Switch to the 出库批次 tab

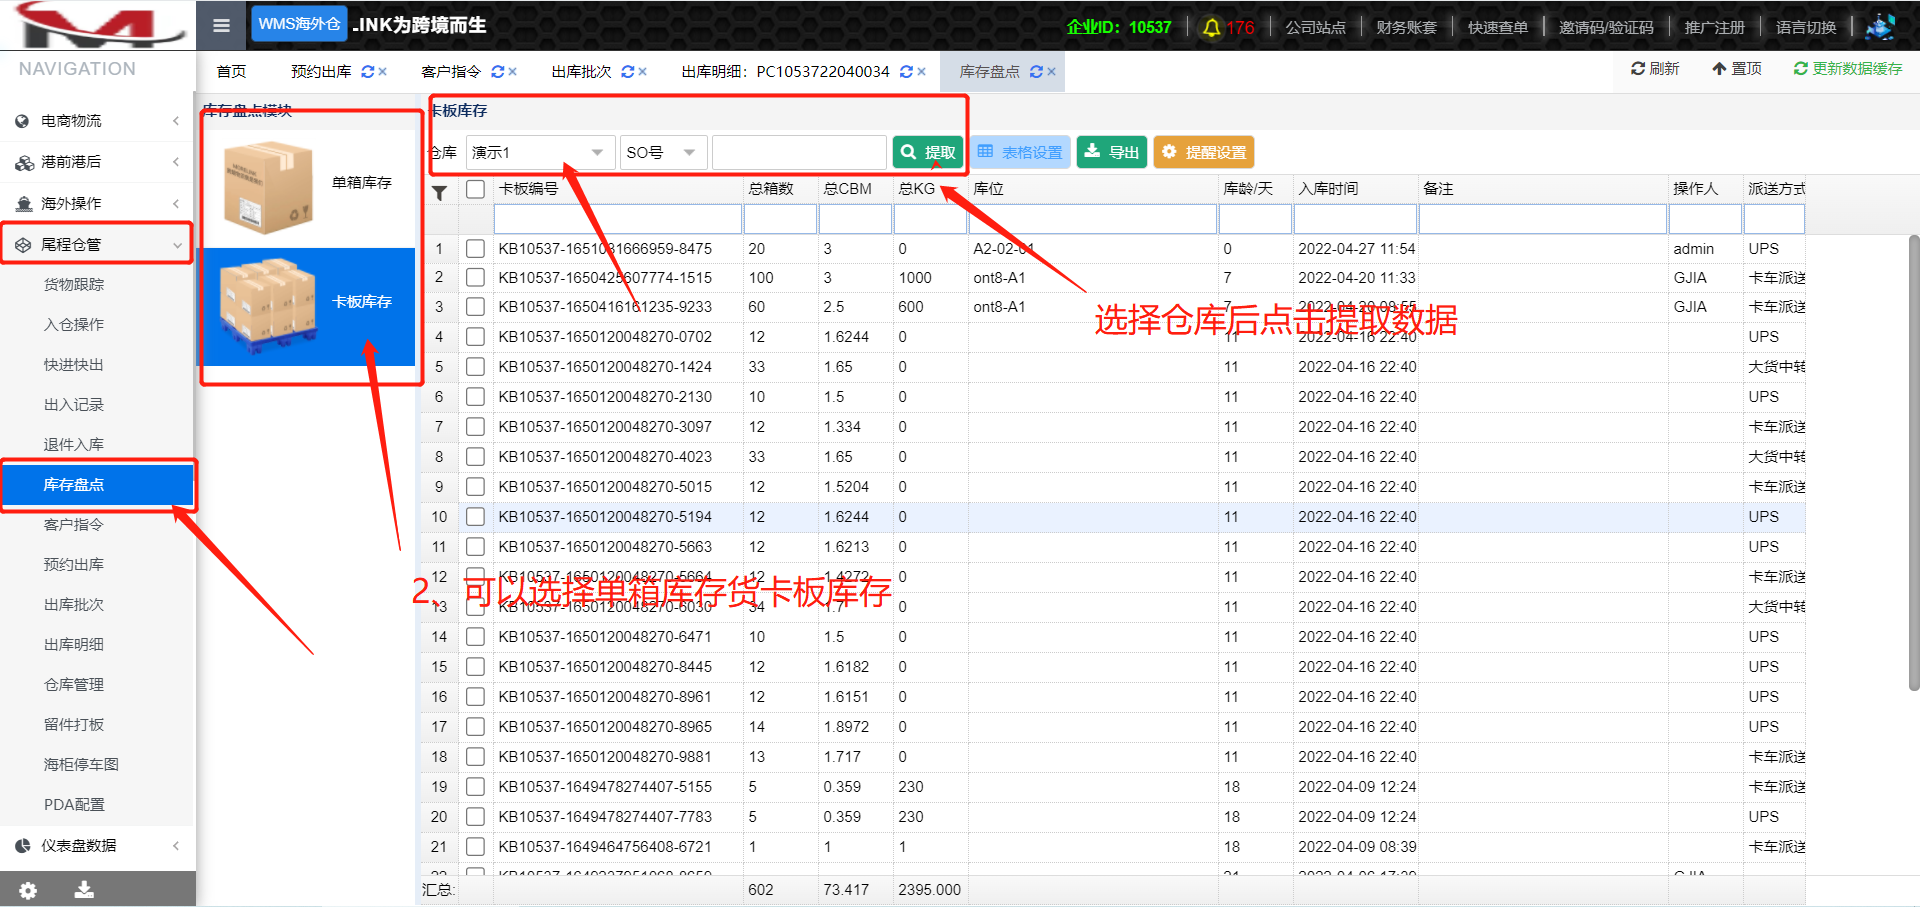click(x=581, y=72)
